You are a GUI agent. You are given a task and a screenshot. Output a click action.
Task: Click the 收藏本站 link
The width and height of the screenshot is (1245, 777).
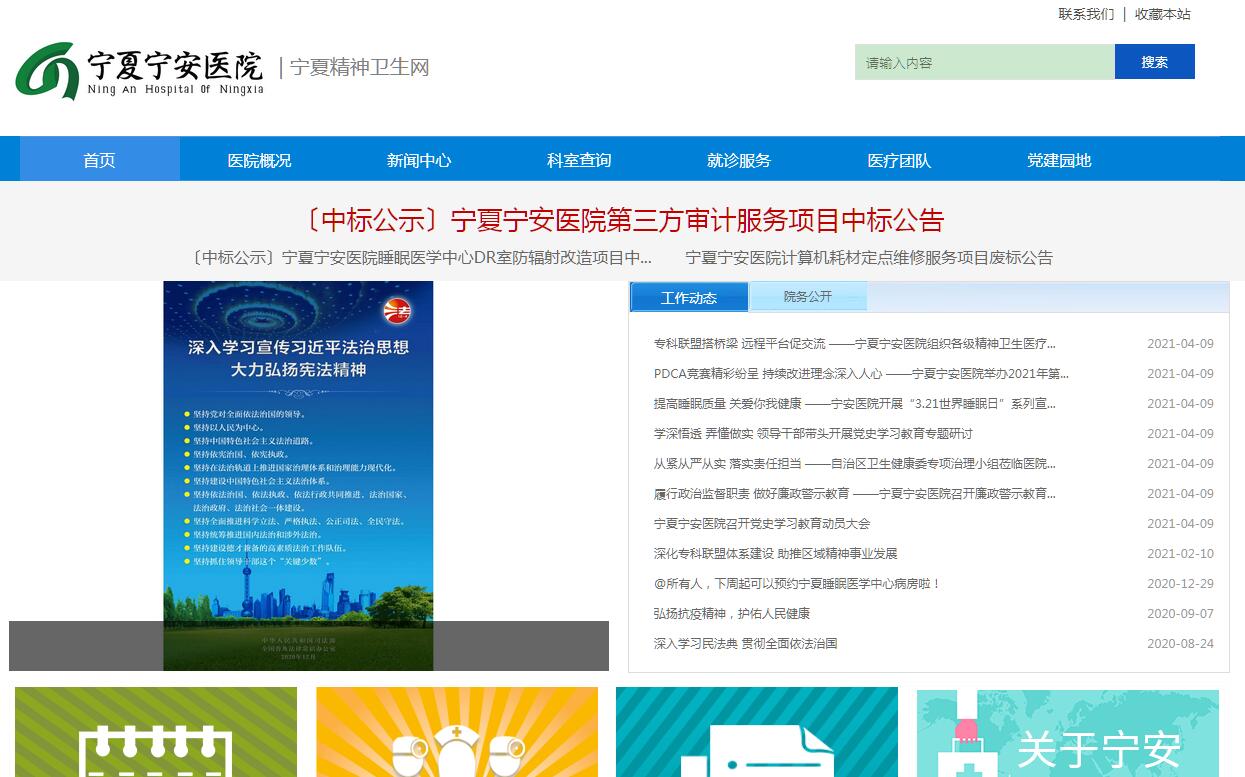click(1163, 14)
